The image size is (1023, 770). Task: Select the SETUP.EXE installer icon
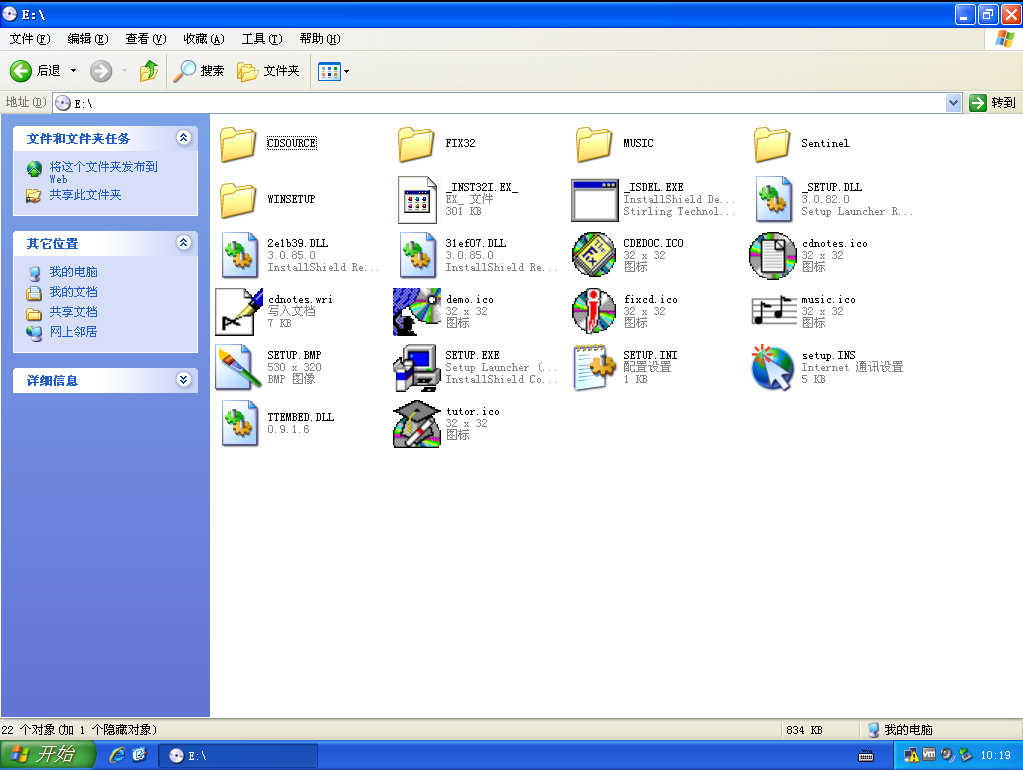pos(417,367)
